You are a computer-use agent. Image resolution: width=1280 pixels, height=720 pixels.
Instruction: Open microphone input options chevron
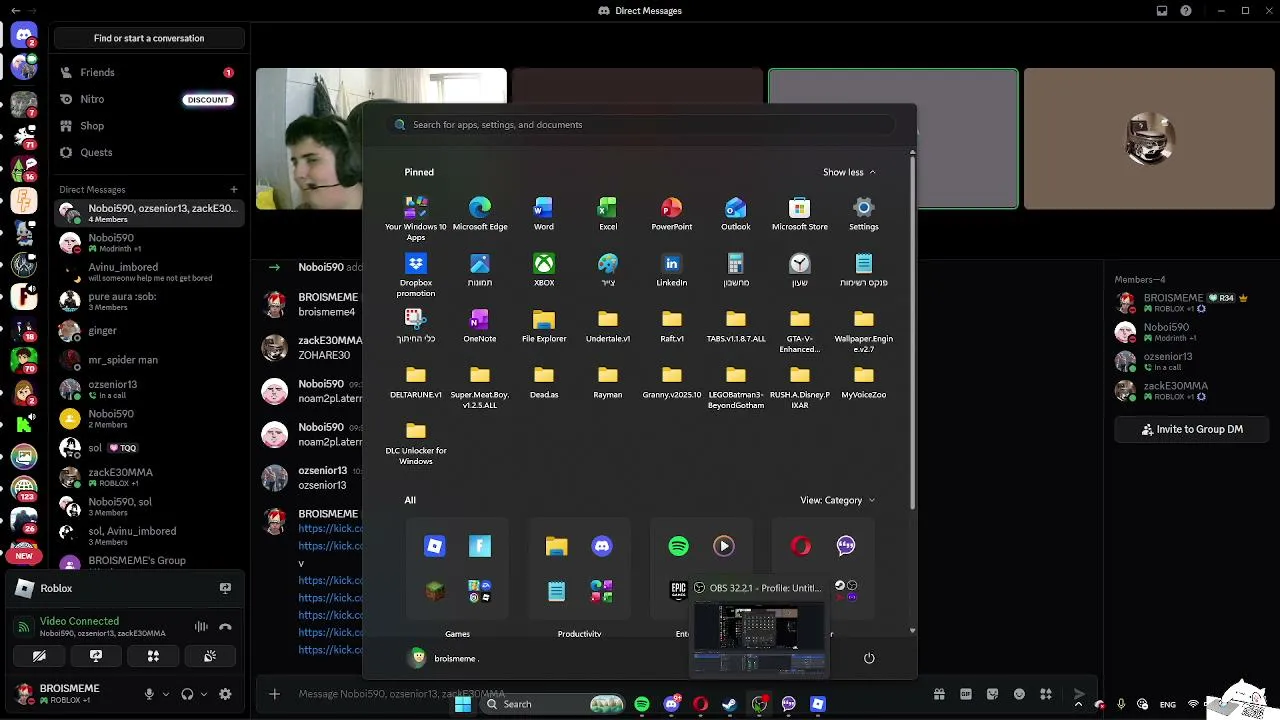[165, 694]
